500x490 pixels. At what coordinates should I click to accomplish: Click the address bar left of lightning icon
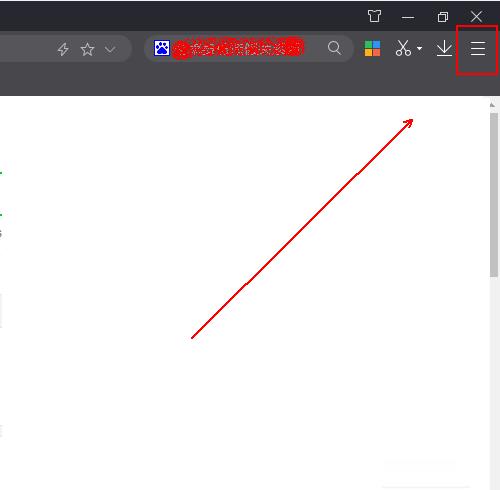[27, 49]
